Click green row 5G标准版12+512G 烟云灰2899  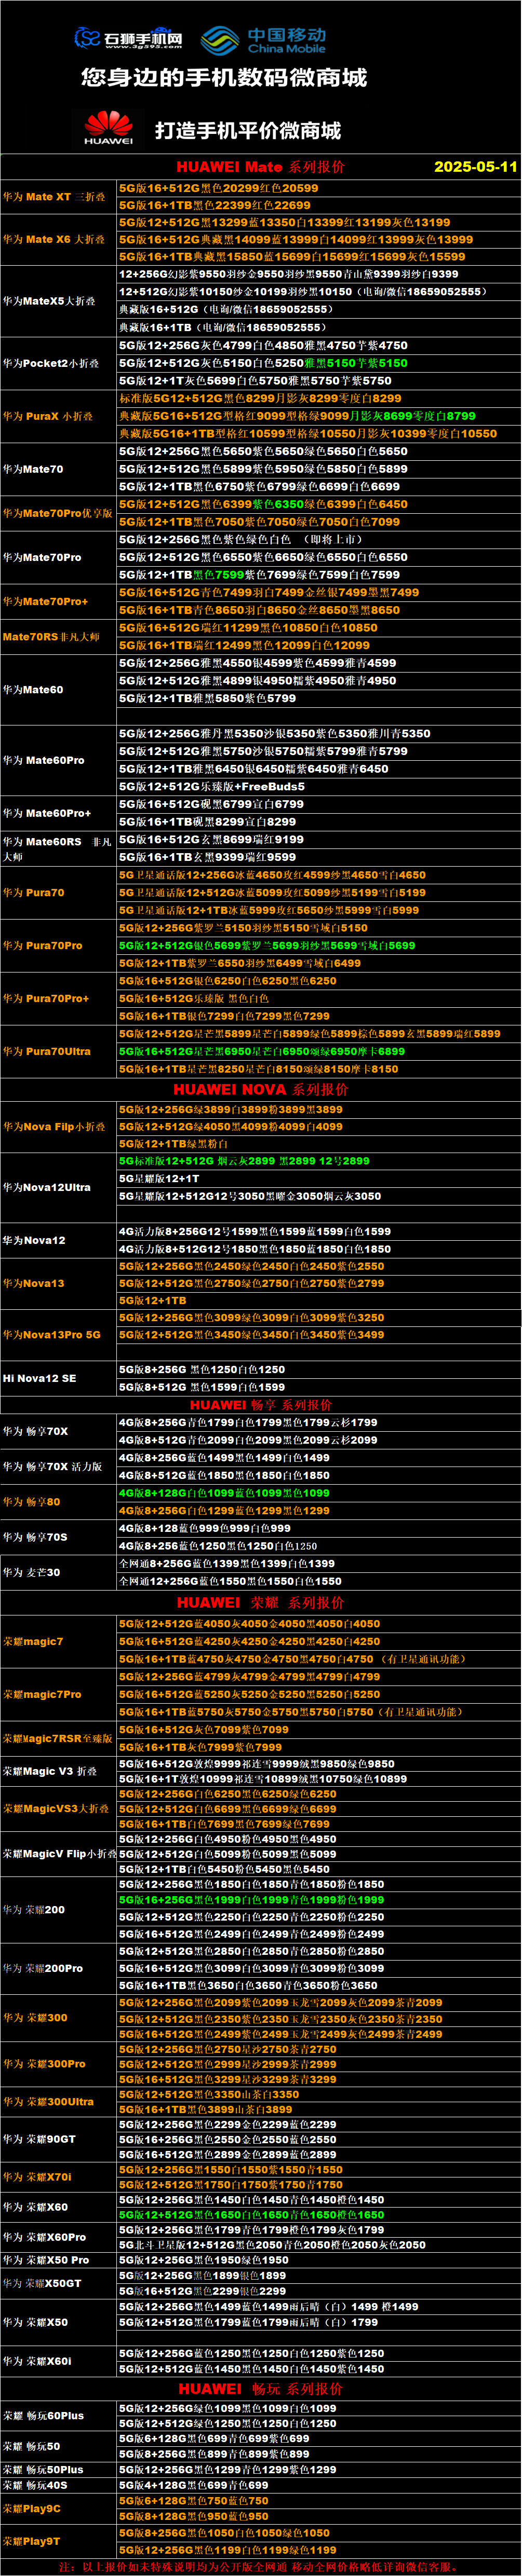click(319, 1161)
